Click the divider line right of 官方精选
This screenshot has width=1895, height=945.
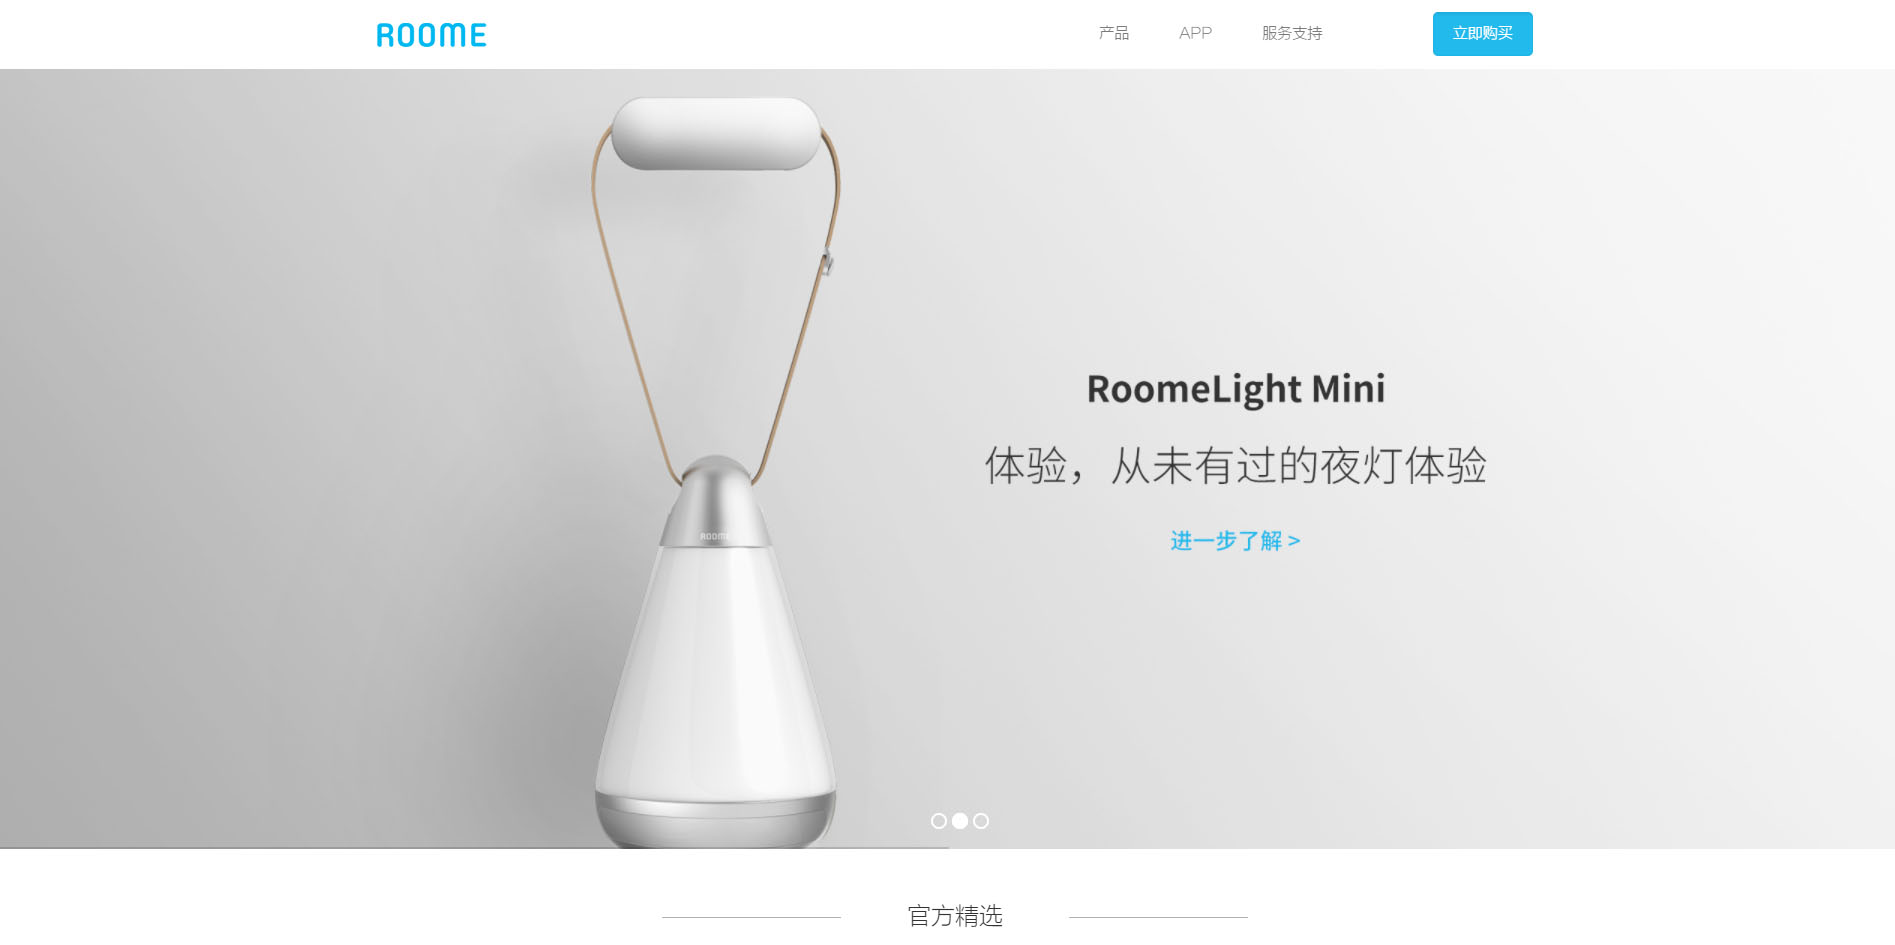tap(1158, 917)
